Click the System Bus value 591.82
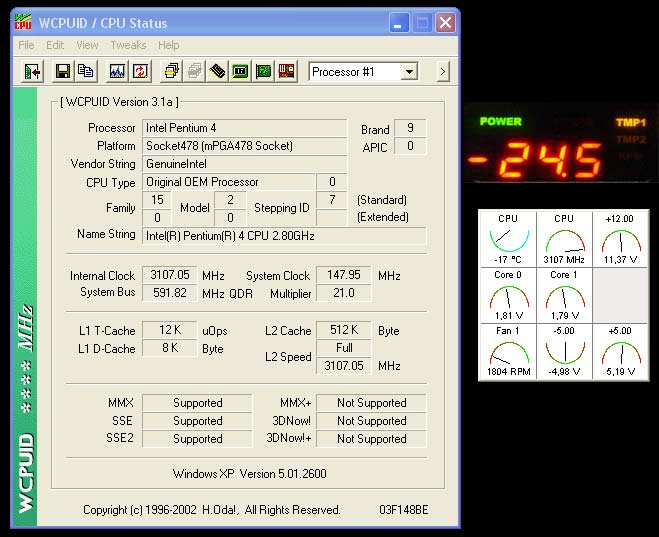This screenshot has width=659, height=537. (170, 293)
